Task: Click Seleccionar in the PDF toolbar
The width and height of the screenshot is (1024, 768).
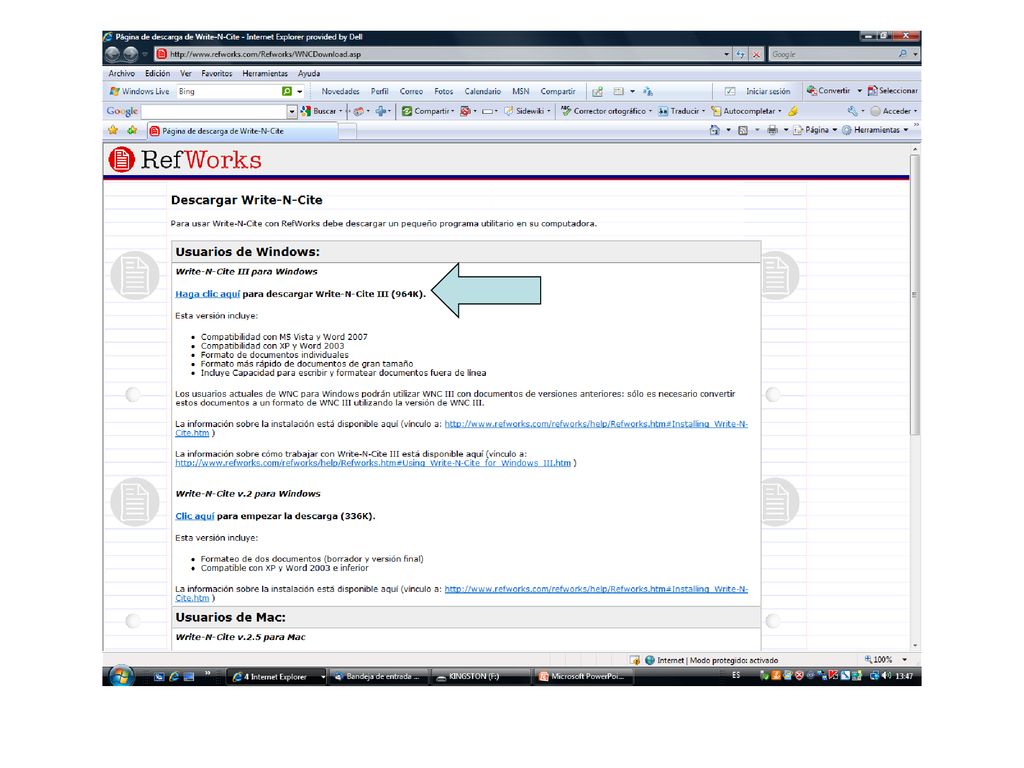Action: pyautogui.click(x=892, y=91)
